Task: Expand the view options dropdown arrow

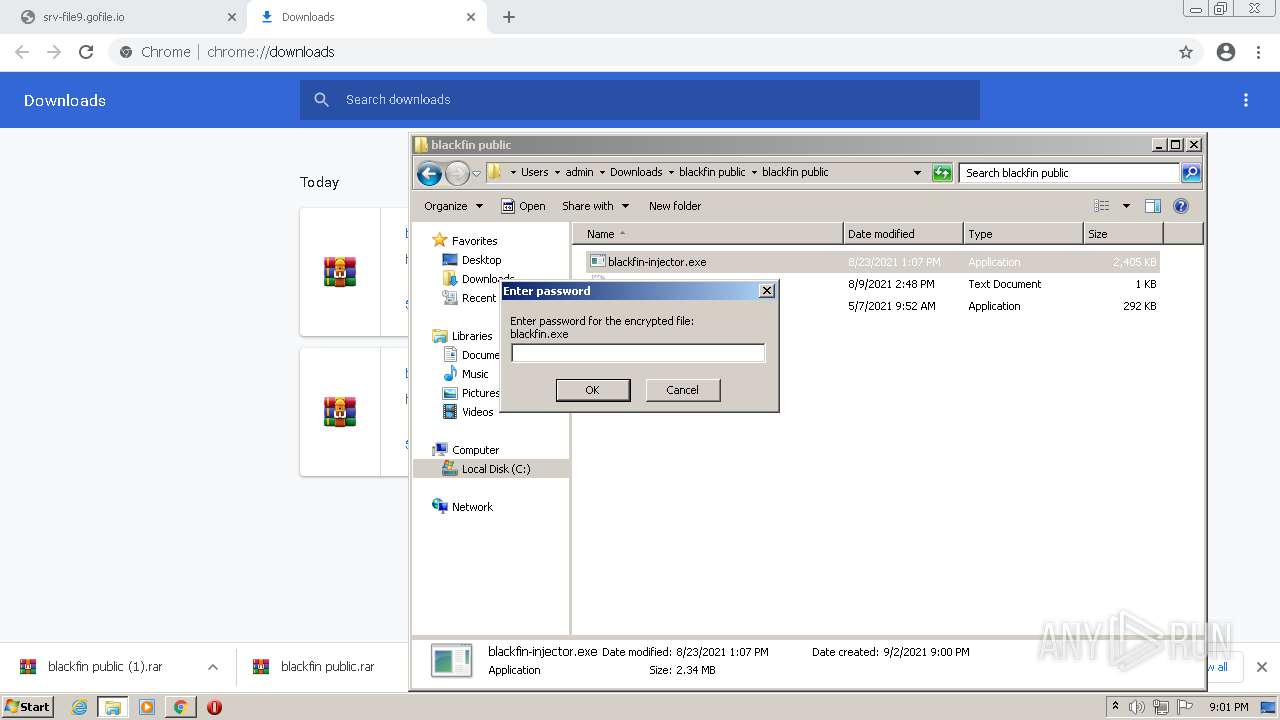Action: (1126, 206)
